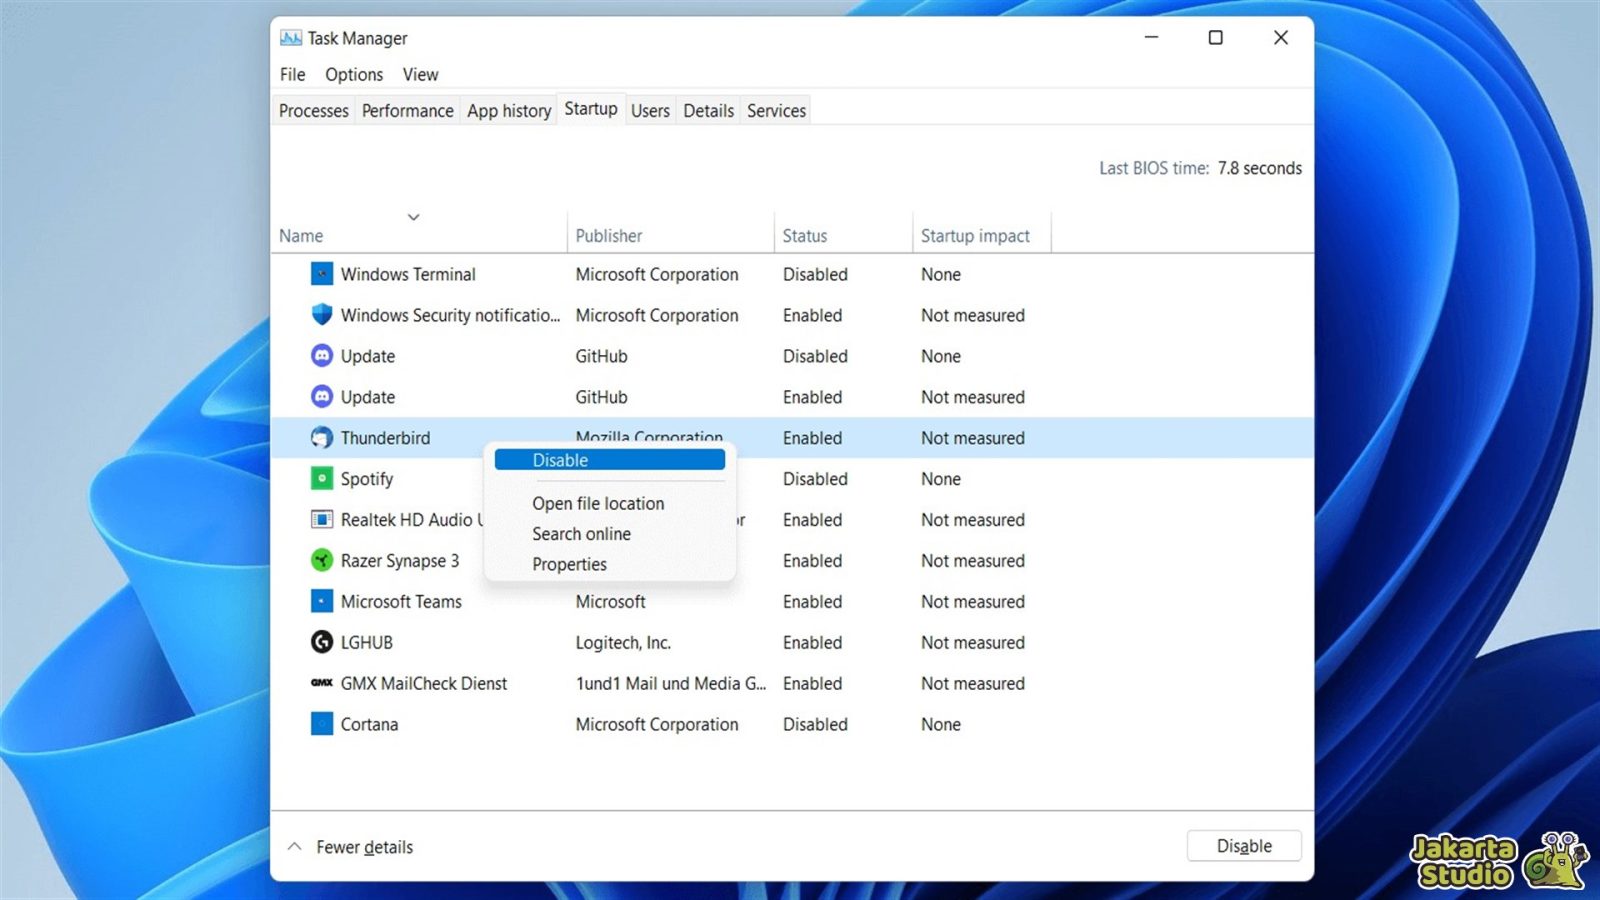Click the Windows Terminal icon

point(321,274)
